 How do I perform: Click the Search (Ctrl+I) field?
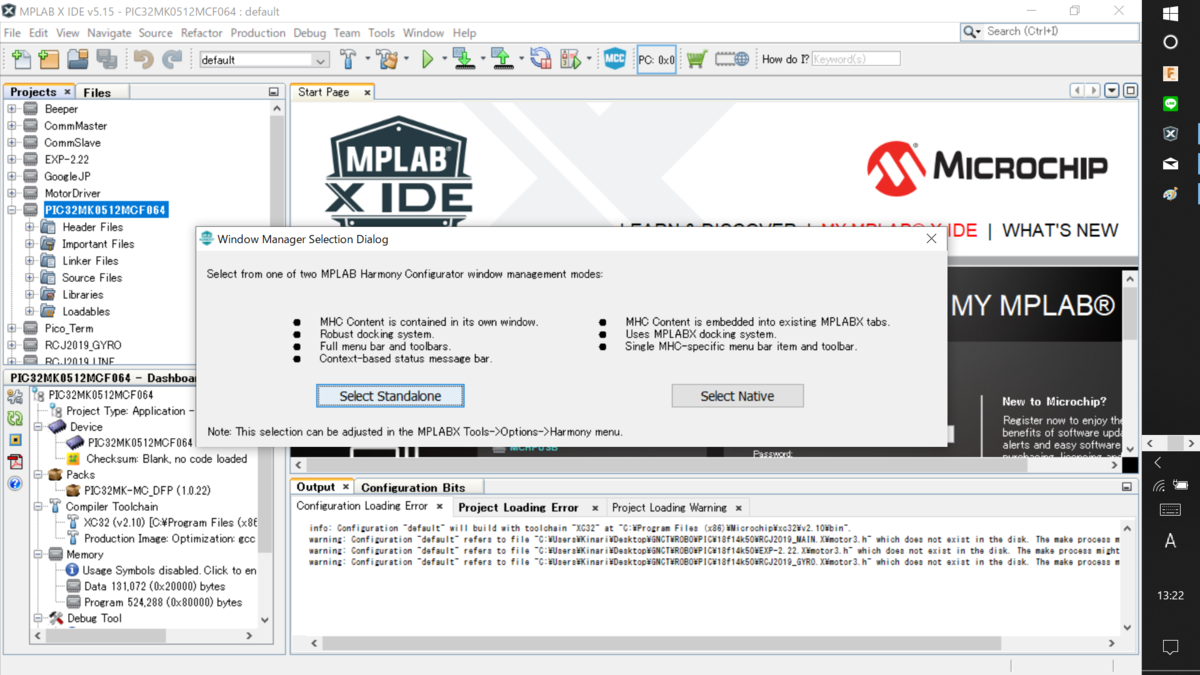coord(1061,32)
